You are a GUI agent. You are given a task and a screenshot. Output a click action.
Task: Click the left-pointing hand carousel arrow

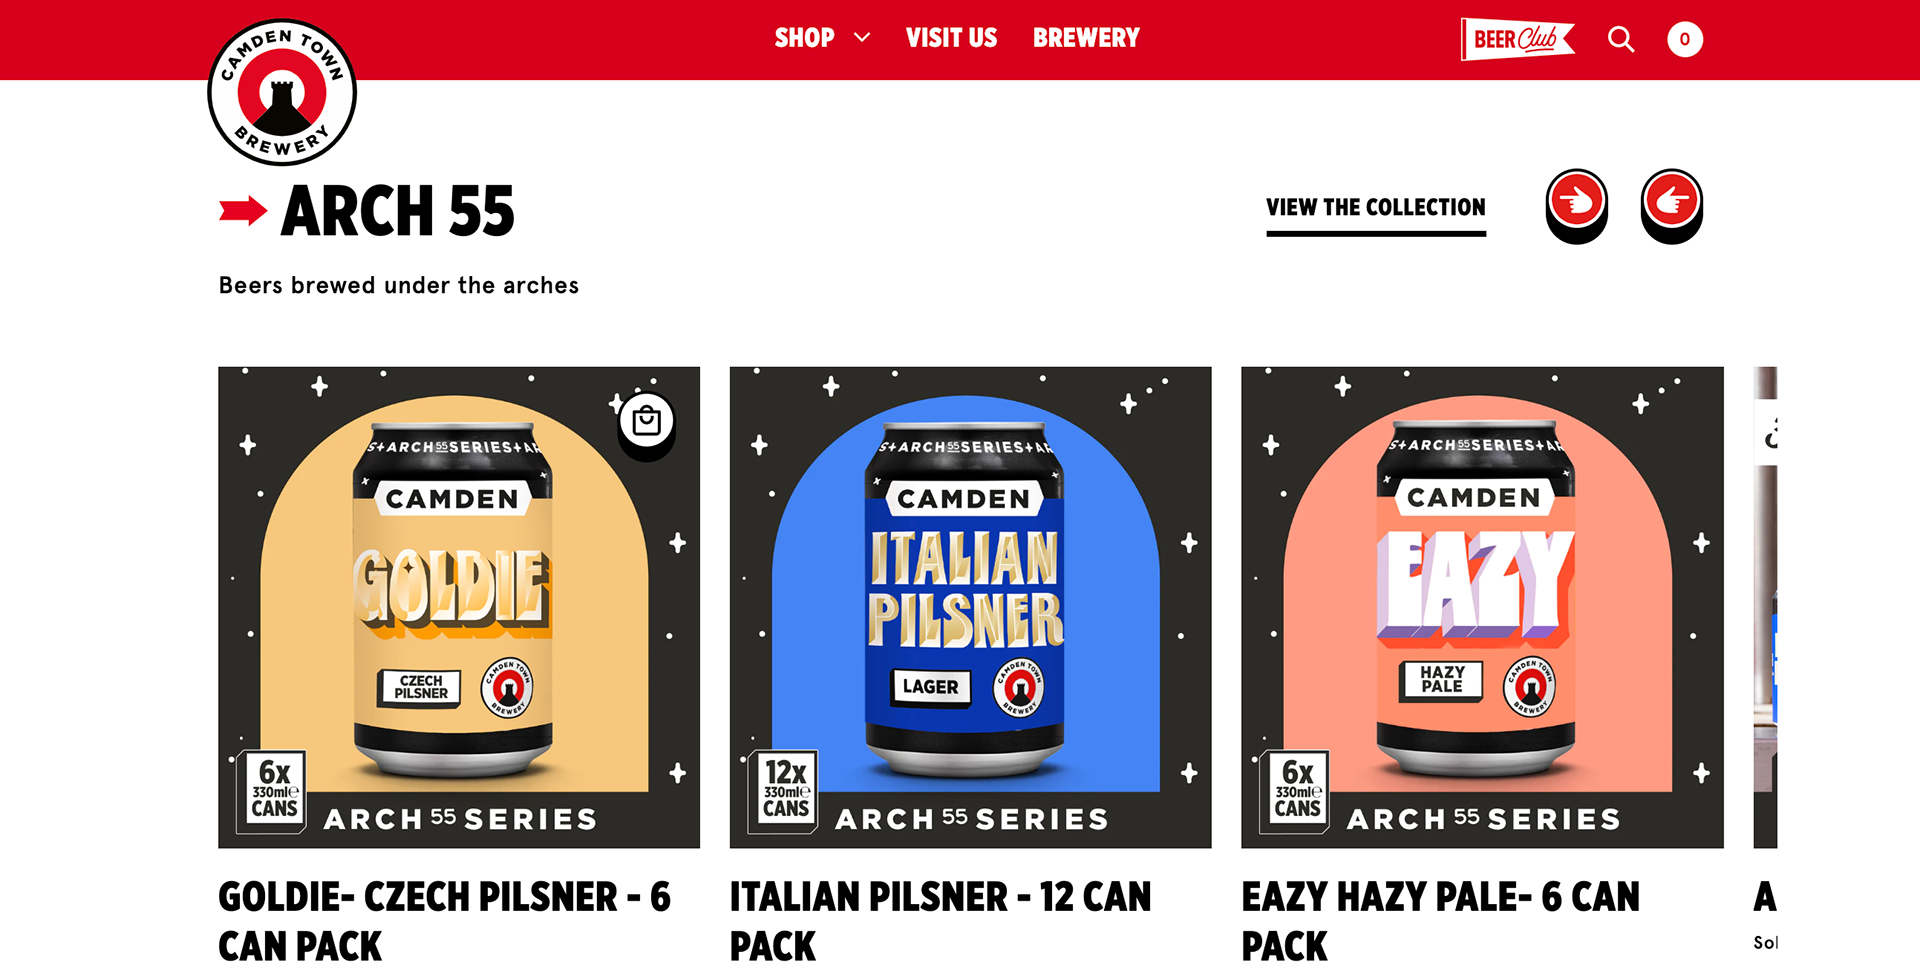[1672, 205]
